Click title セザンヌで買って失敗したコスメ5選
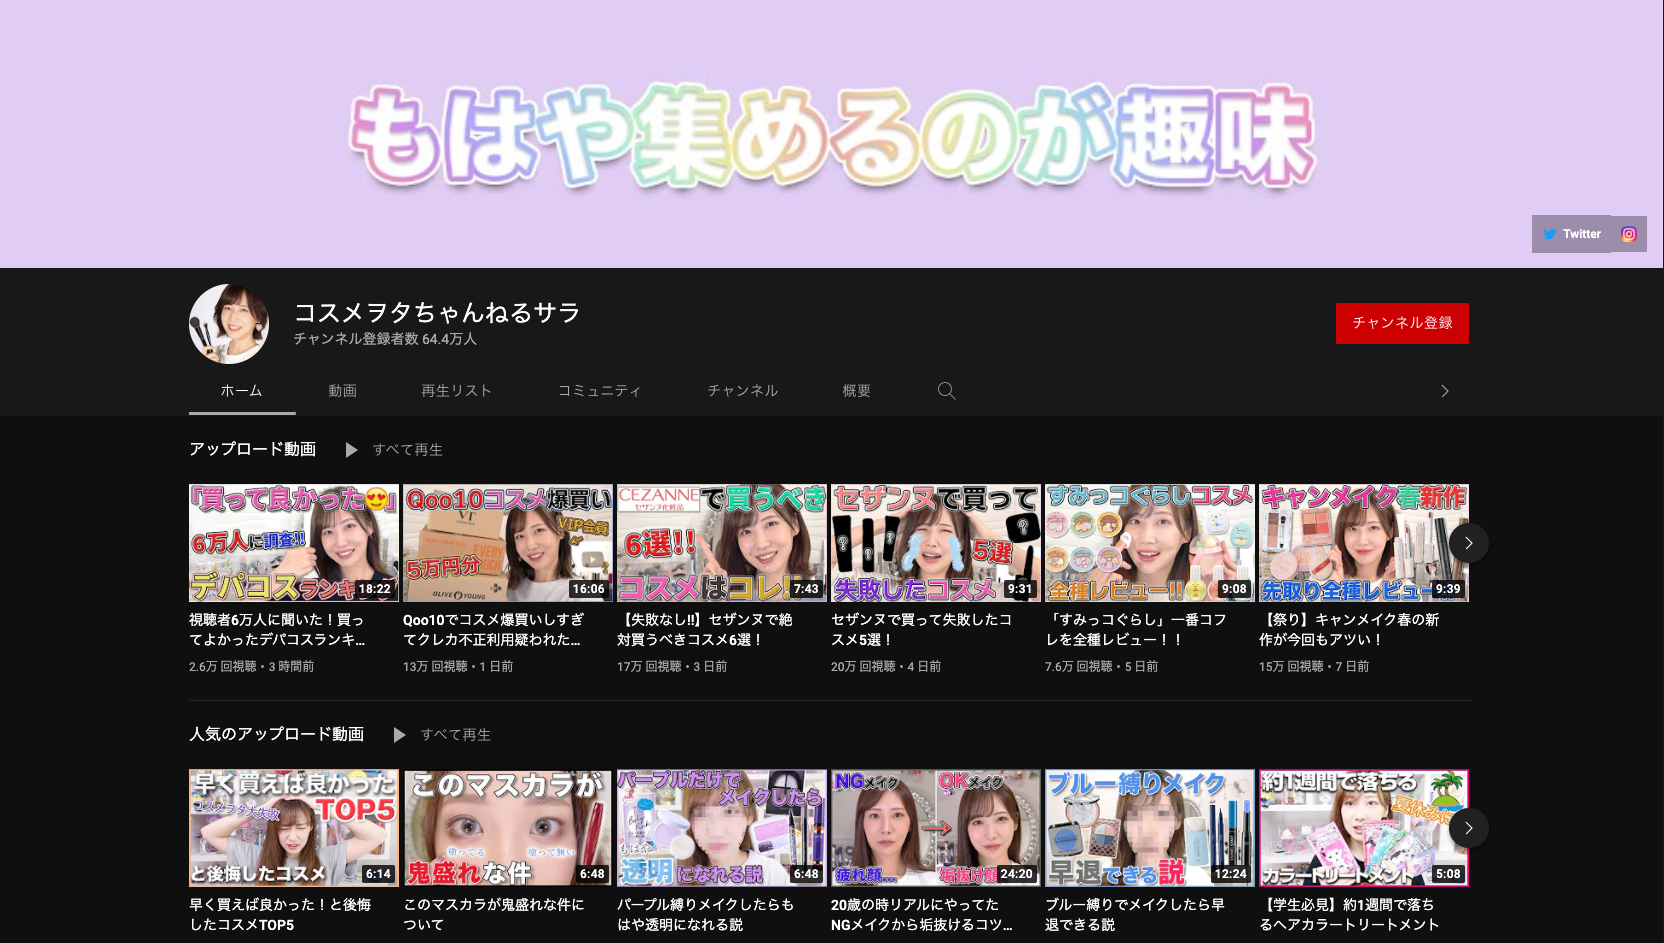The width and height of the screenshot is (1664, 943). pyautogui.click(x=921, y=629)
